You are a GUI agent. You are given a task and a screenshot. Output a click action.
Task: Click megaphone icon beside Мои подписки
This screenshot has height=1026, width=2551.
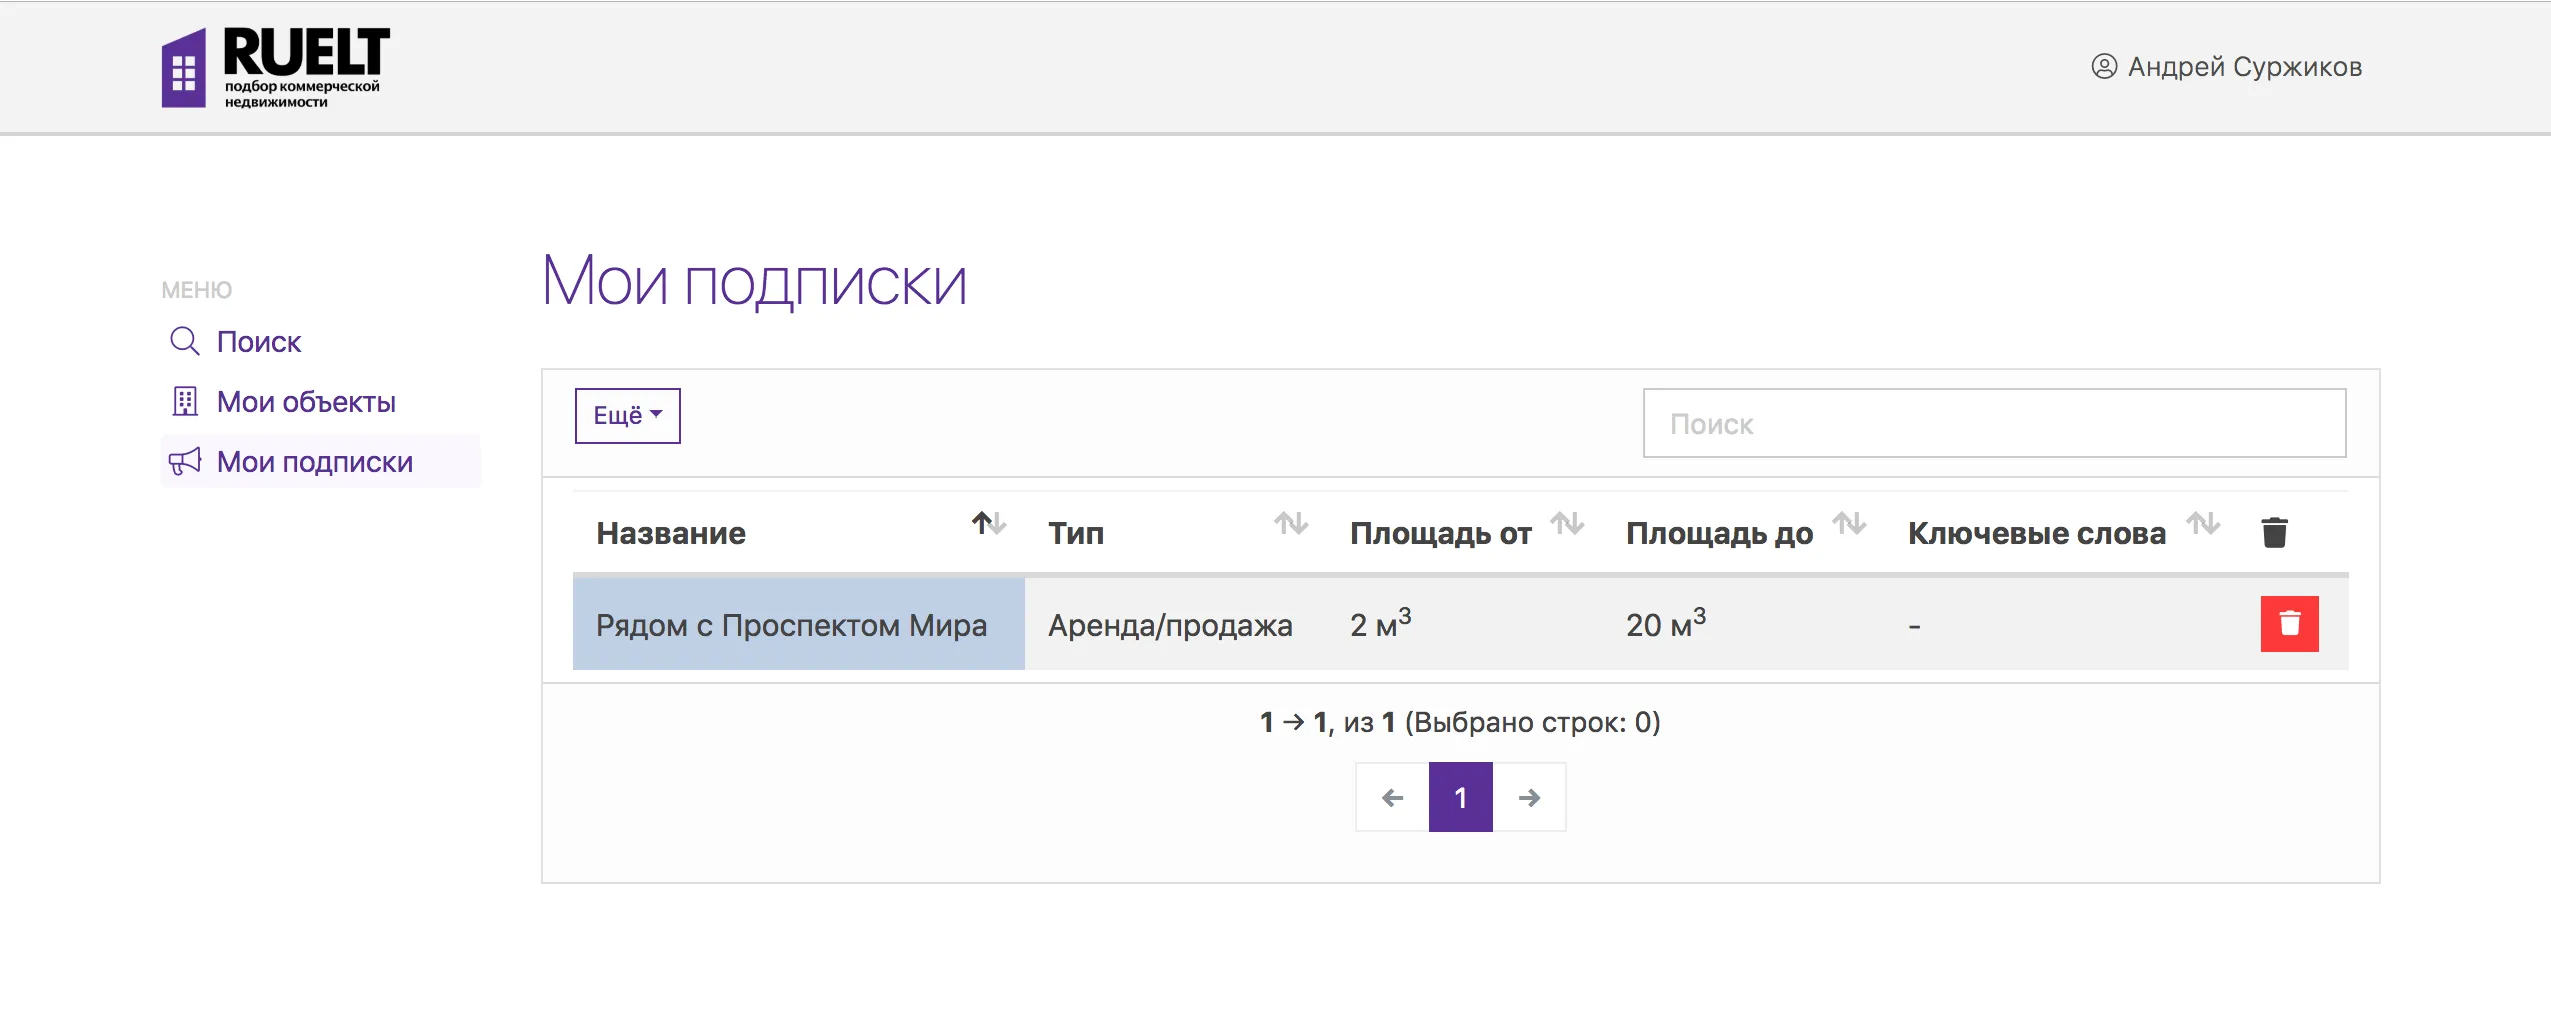click(x=185, y=462)
